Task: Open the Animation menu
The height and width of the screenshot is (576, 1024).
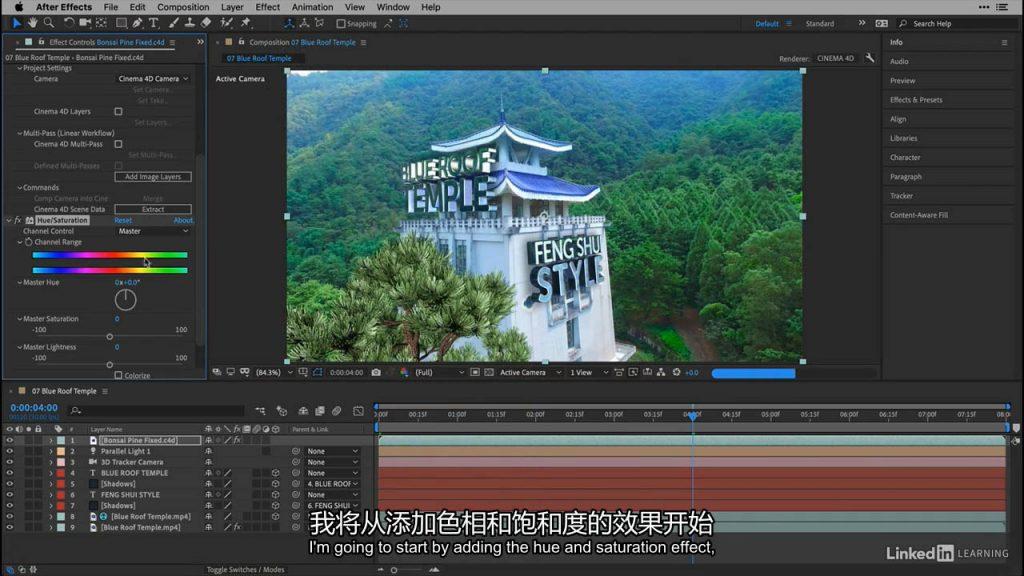Action: coord(312,7)
